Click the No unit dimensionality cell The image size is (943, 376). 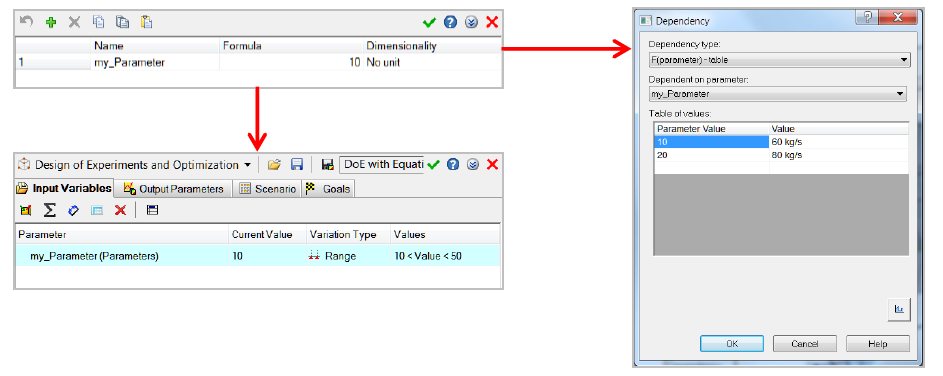tap(432, 62)
